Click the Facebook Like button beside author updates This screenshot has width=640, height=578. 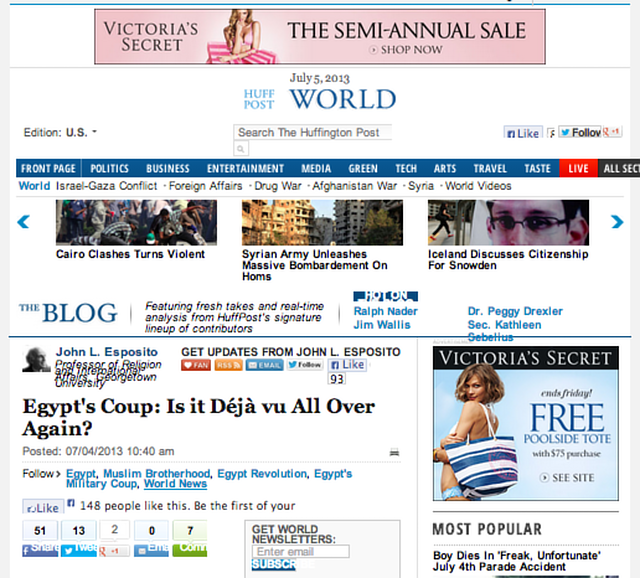(x=347, y=365)
